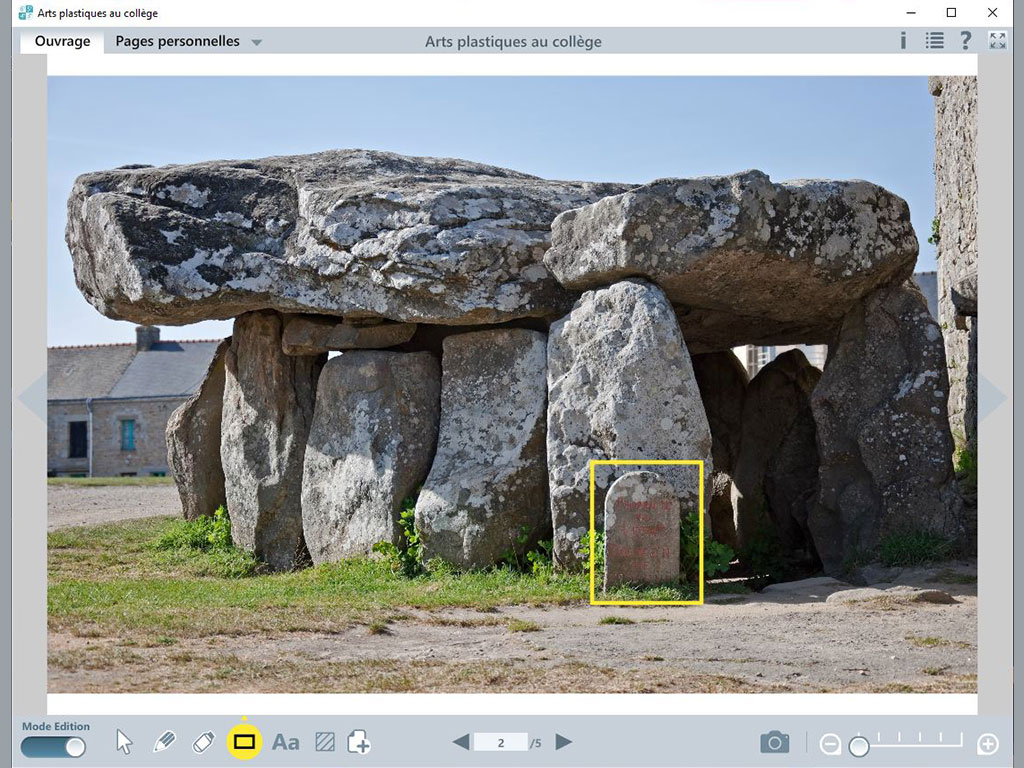Screen dimensions: 1024x768
Task: Choose the Aa text tool
Action: [285, 742]
